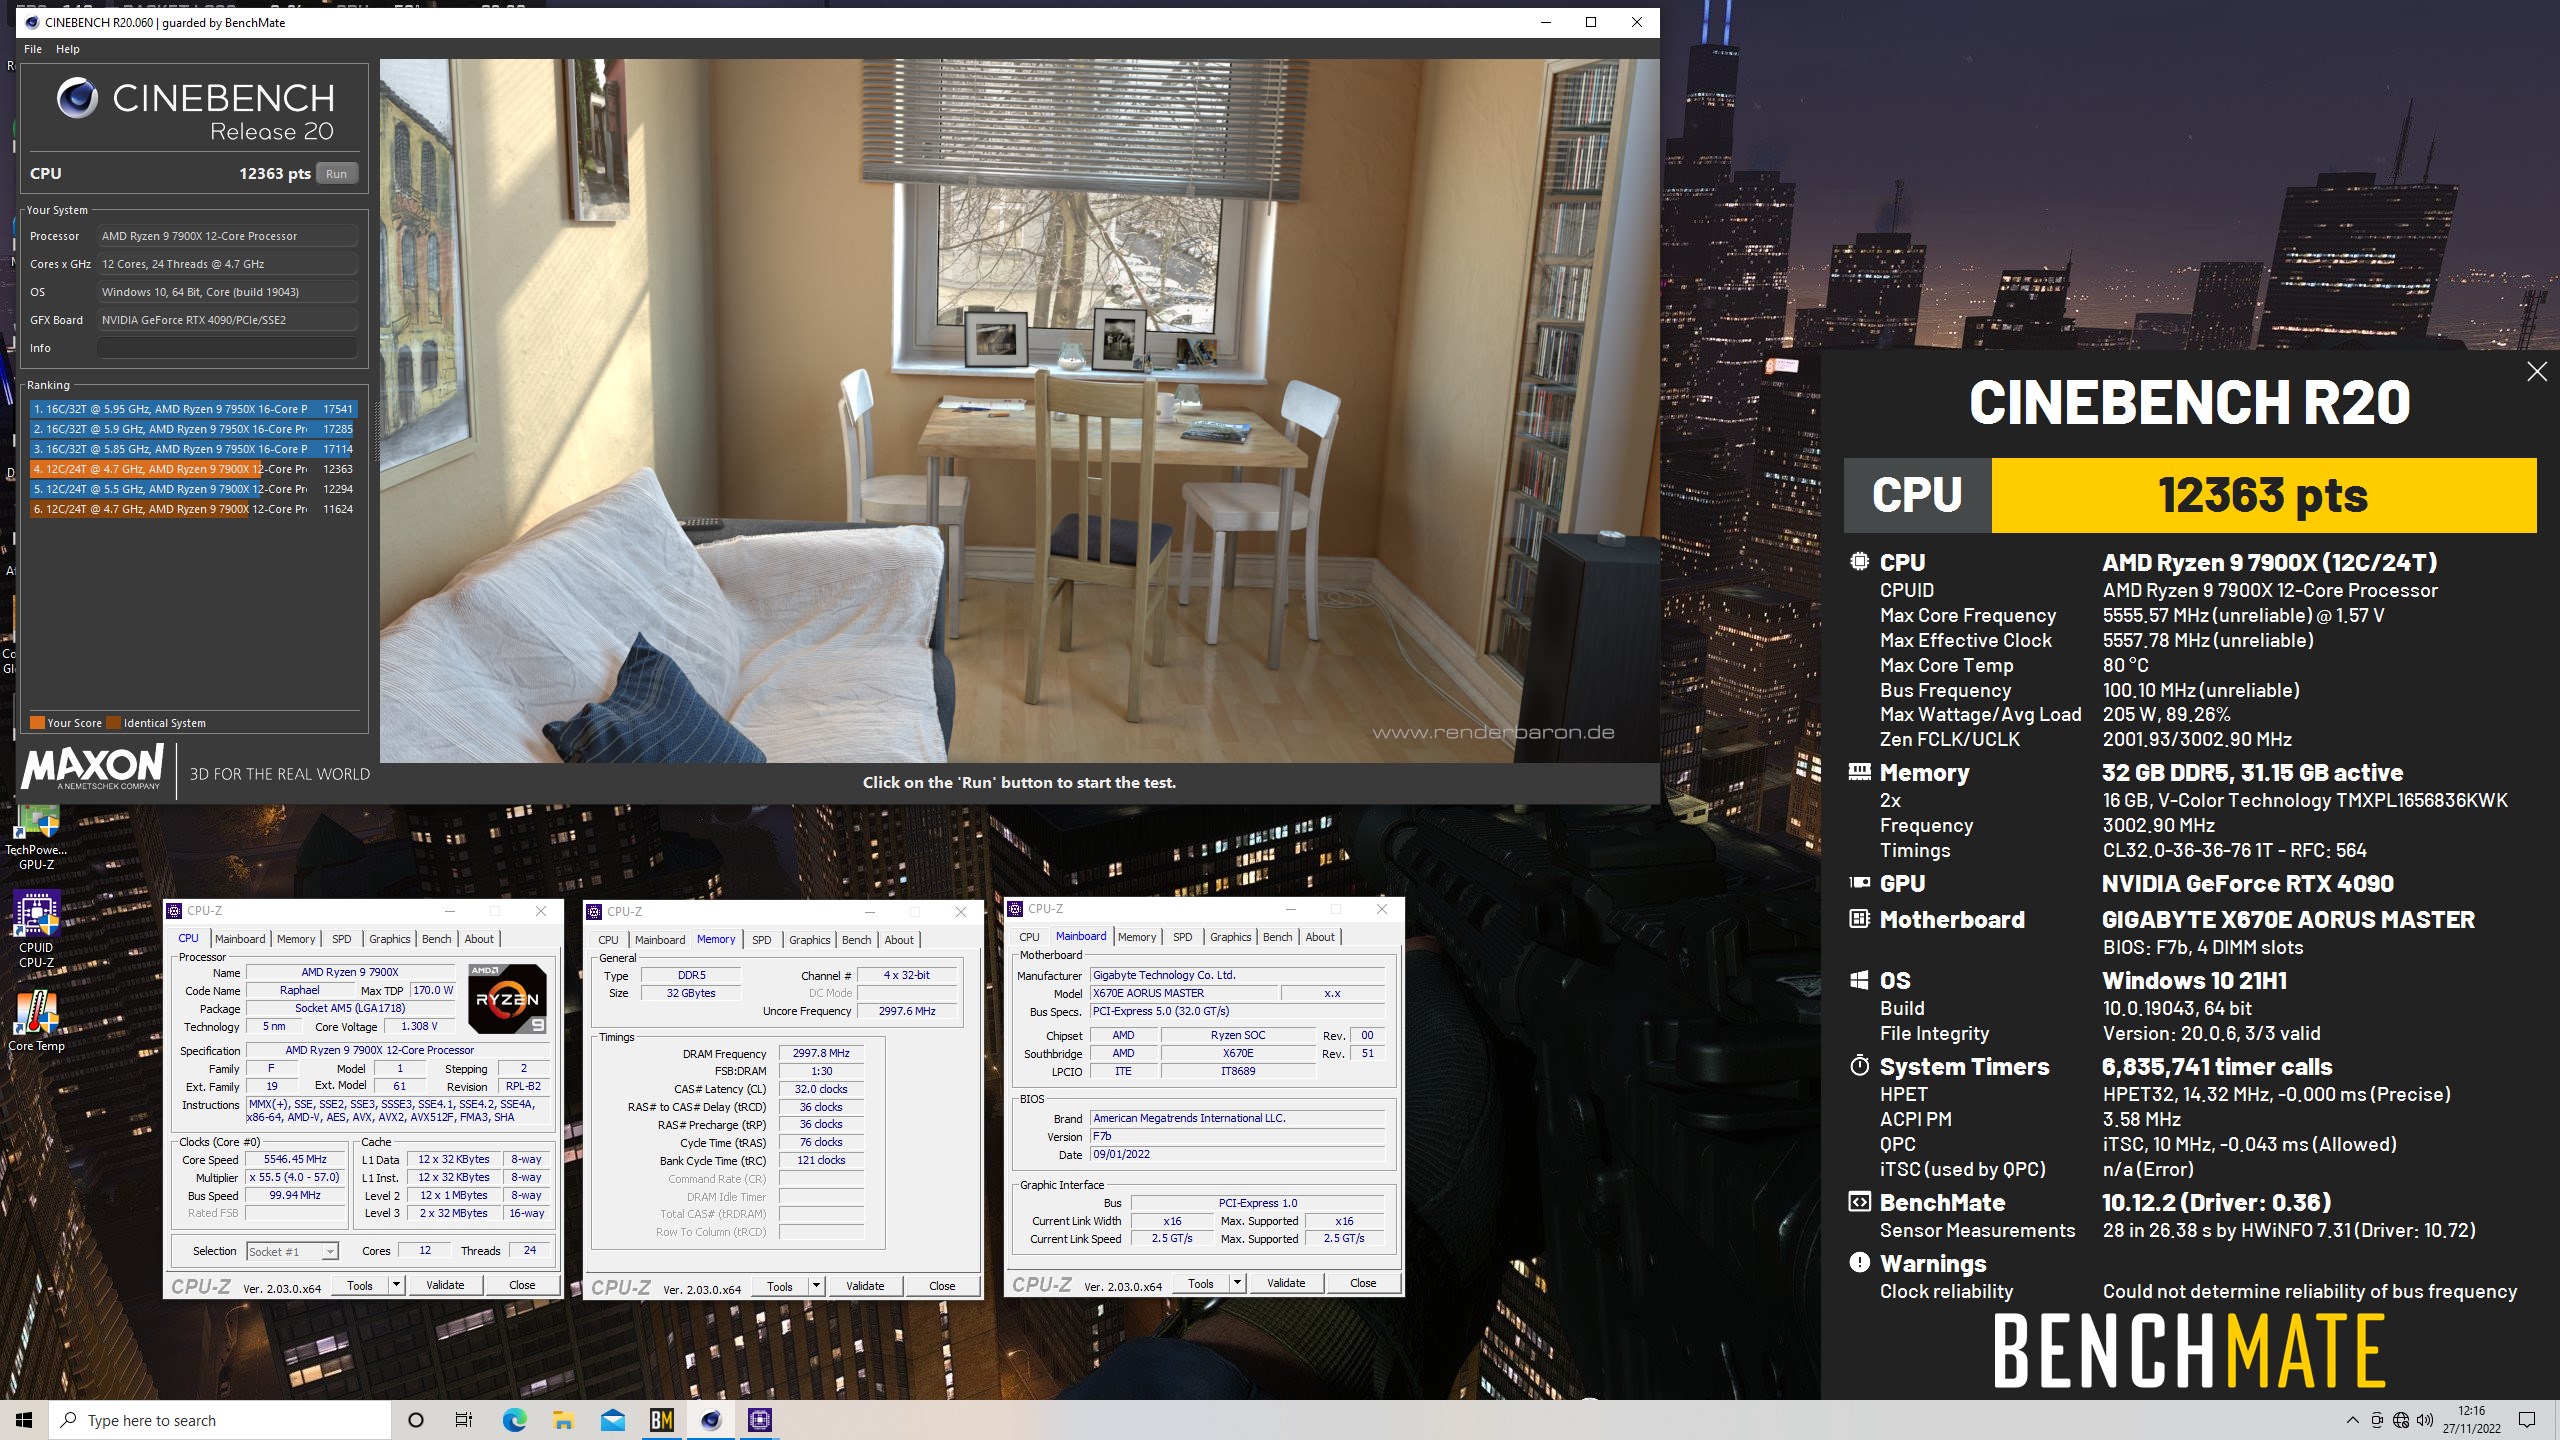Switch to Cinebench taskbar icon
The width and height of the screenshot is (2560, 1440).
(711, 1420)
